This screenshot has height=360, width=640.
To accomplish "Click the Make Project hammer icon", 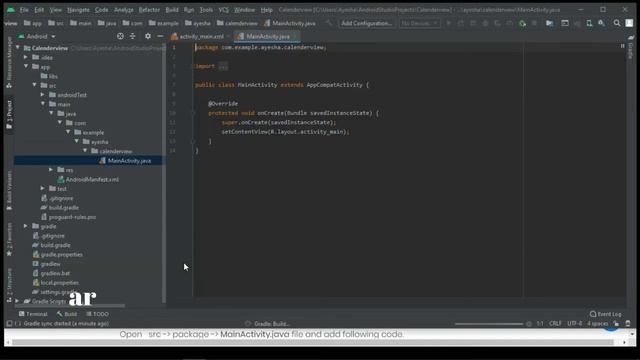I will click(x=329, y=23).
